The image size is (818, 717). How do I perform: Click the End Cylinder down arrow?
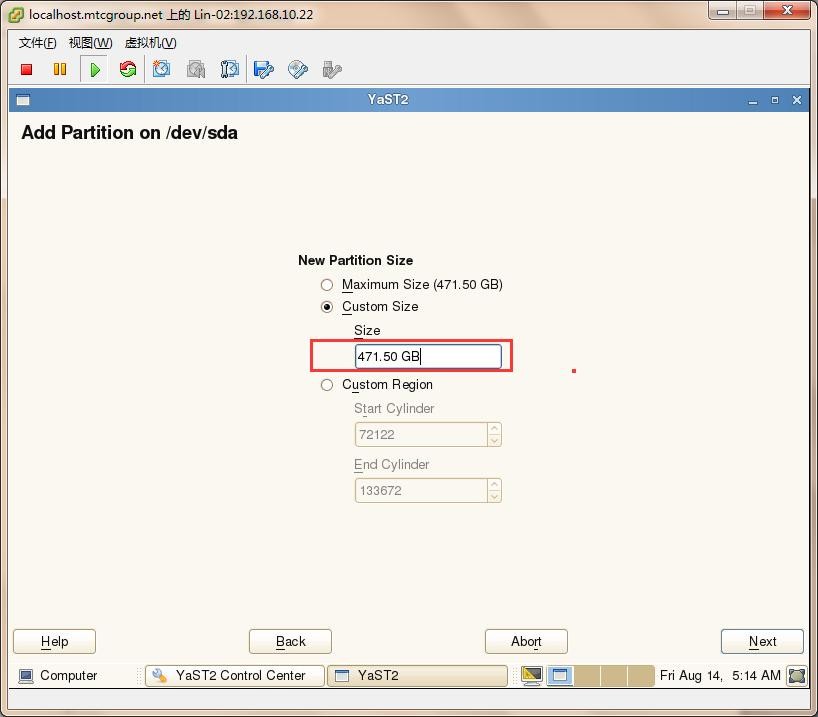[x=494, y=496]
